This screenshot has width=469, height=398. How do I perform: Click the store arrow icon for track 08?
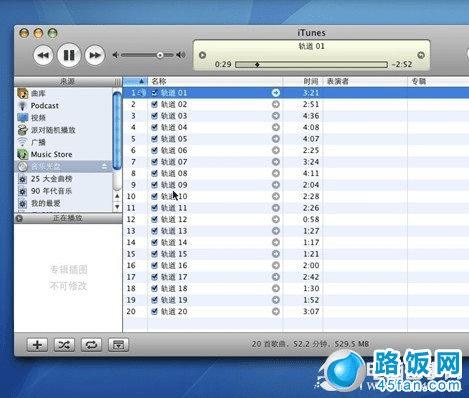click(x=276, y=173)
